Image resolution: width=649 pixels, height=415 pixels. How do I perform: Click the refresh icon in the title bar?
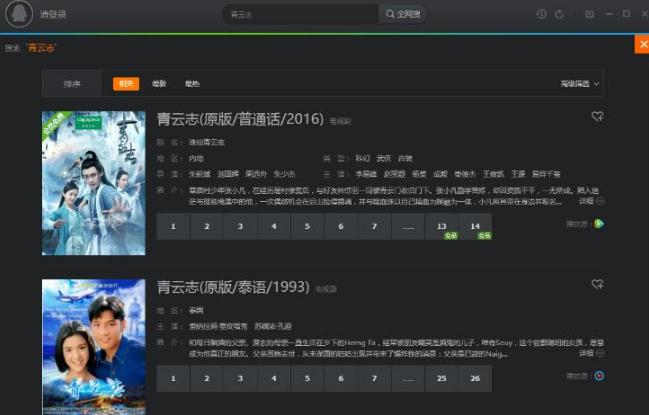point(559,14)
